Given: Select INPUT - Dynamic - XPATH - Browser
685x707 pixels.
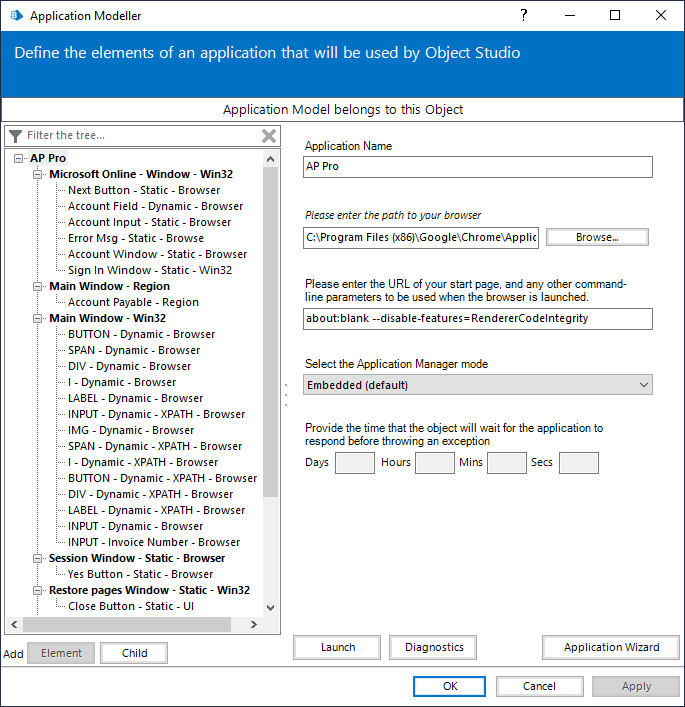Looking at the screenshot, I should pyautogui.click(x=156, y=414).
